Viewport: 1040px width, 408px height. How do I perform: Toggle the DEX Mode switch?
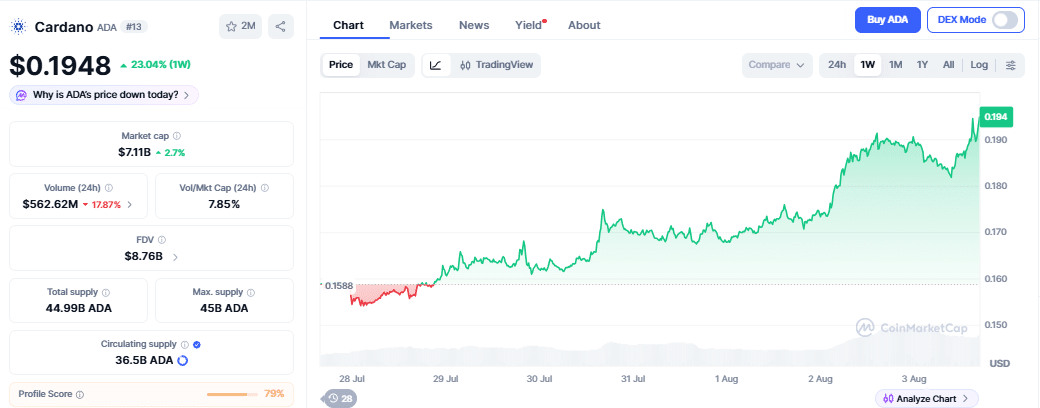(x=1004, y=20)
